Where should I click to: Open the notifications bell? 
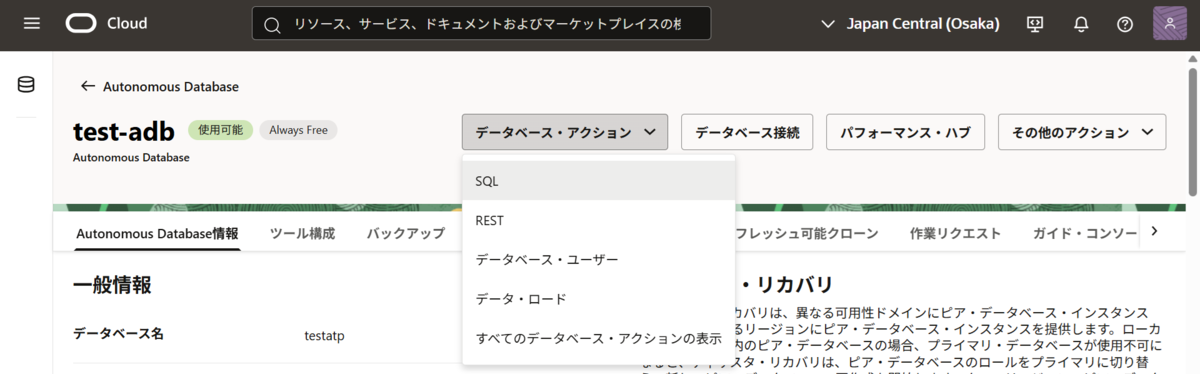point(1080,24)
